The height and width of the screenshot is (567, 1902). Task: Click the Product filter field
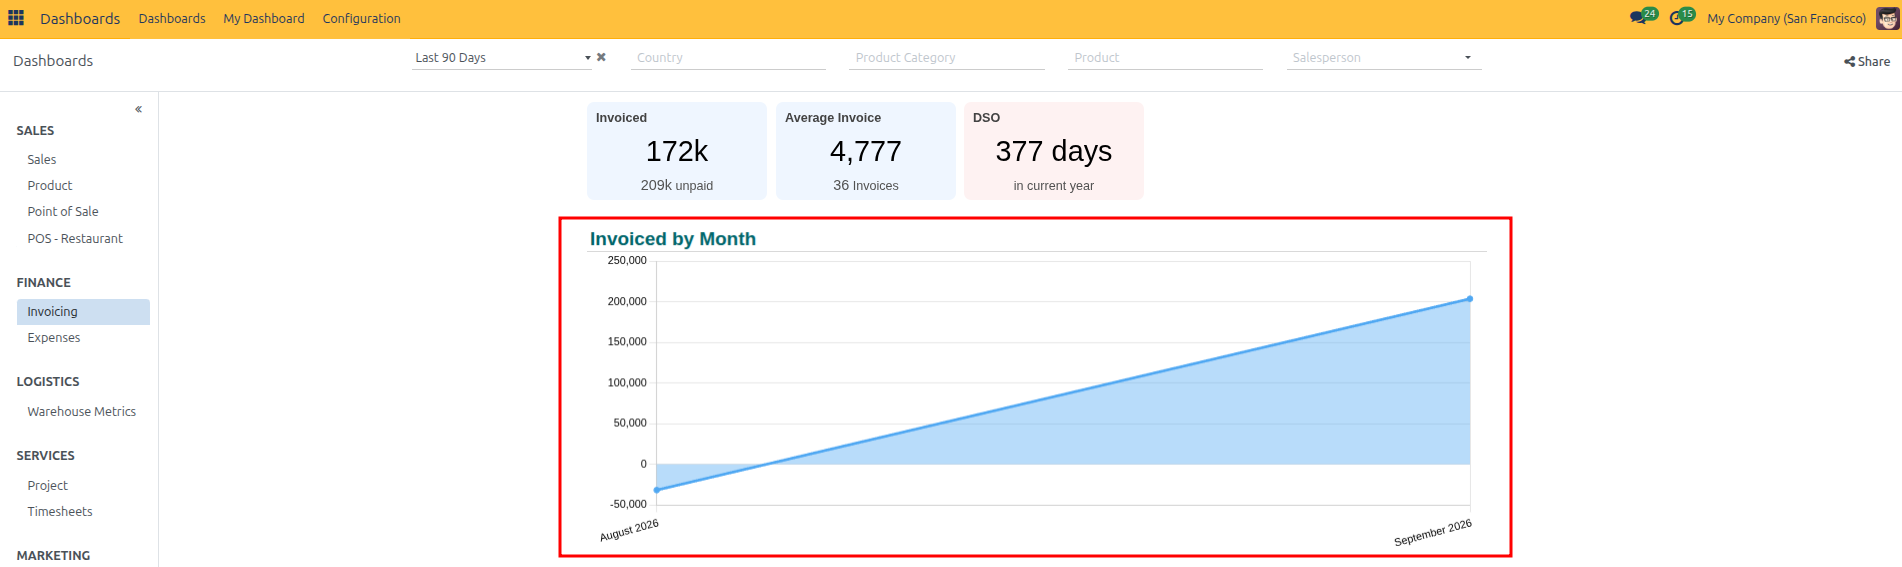(x=1166, y=58)
